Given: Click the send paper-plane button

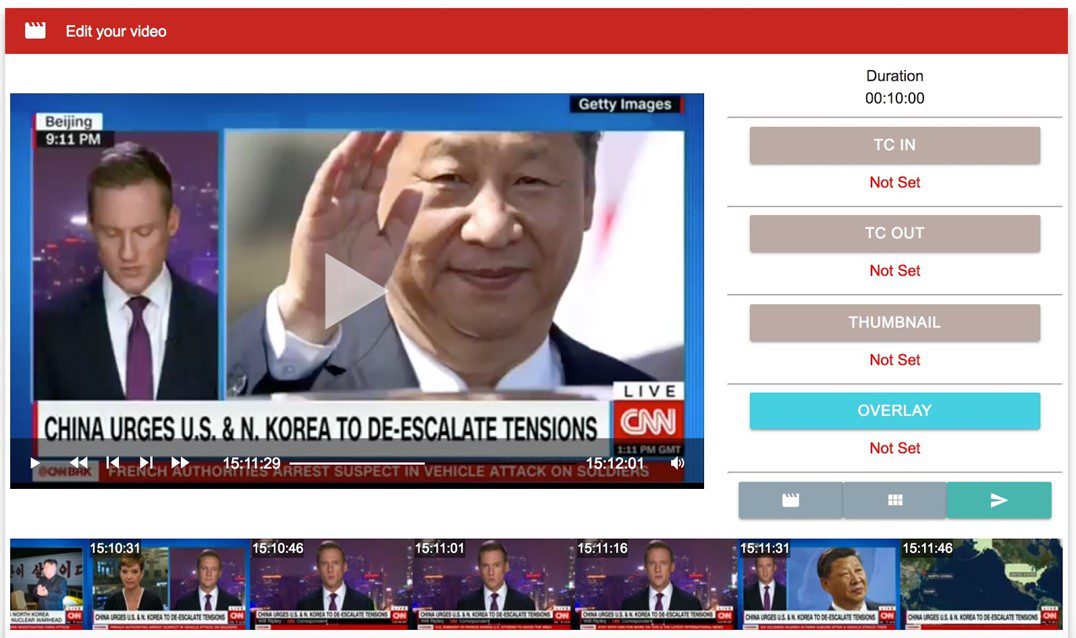Looking at the screenshot, I should click(999, 500).
